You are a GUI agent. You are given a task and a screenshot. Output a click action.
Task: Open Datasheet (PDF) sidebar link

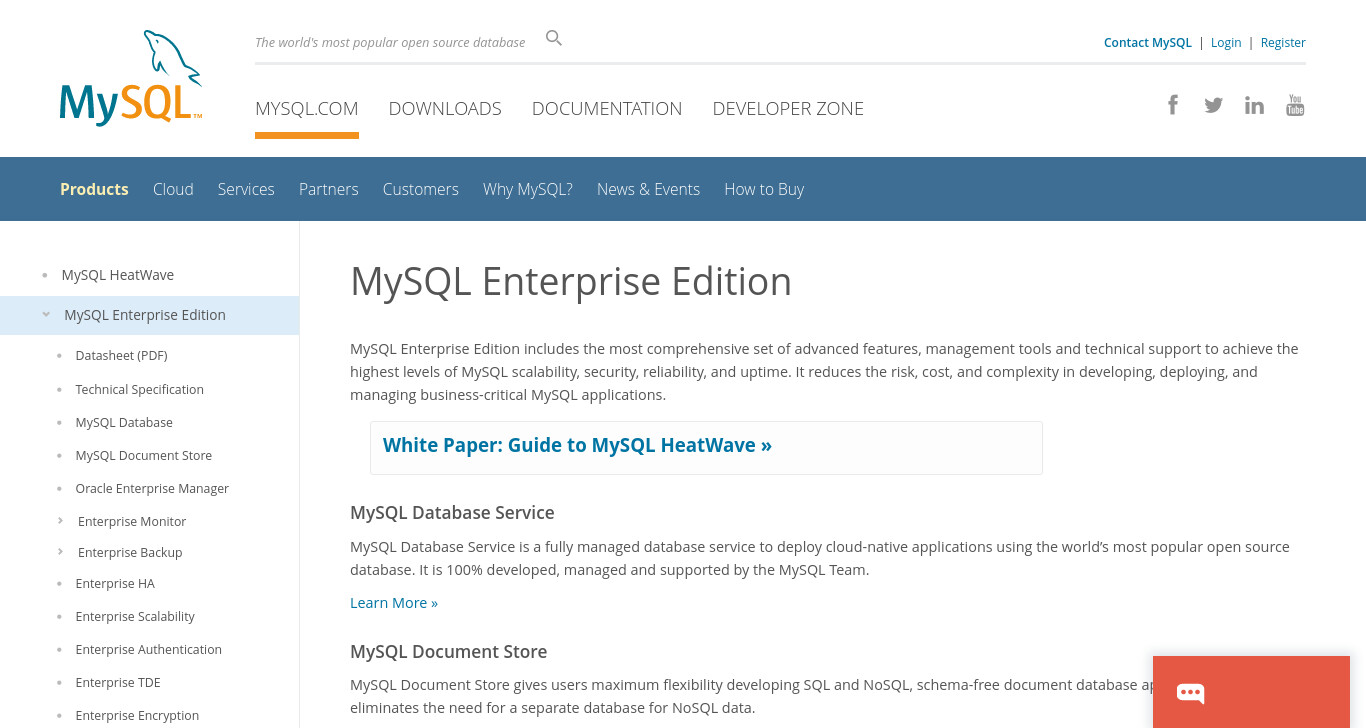pos(121,355)
